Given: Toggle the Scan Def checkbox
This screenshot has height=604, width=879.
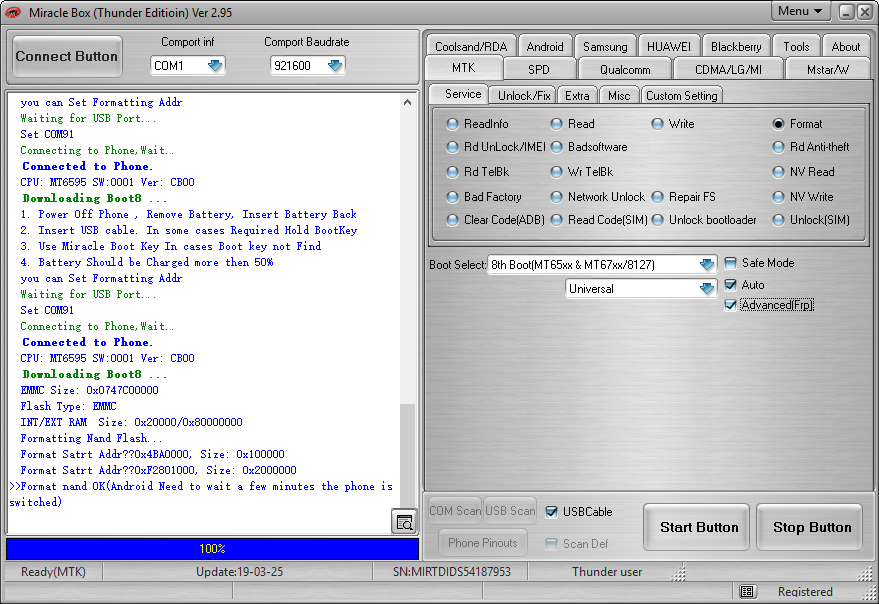Looking at the screenshot, I should pos(552,544).
